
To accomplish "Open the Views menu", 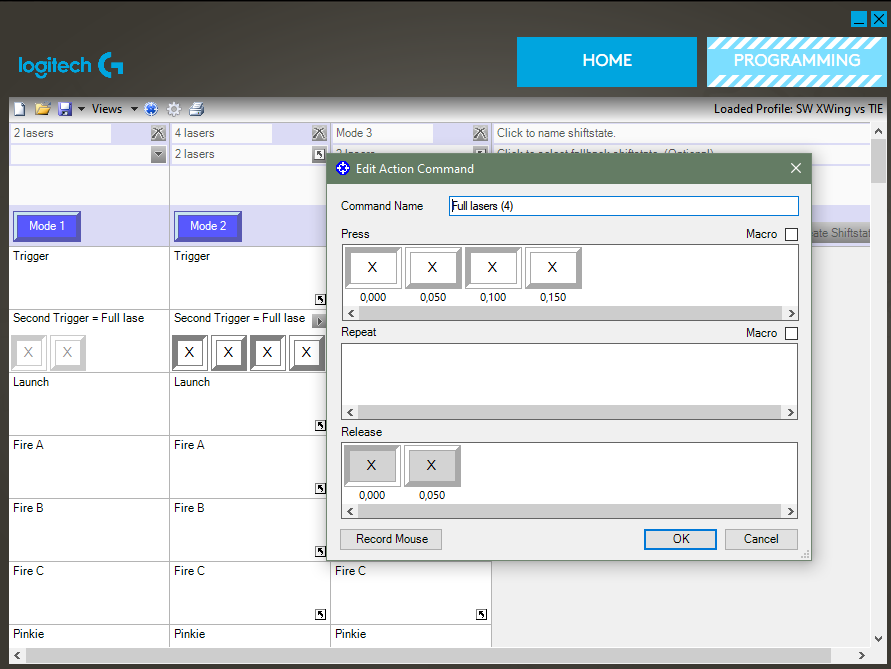I will (x=107, y=109).
